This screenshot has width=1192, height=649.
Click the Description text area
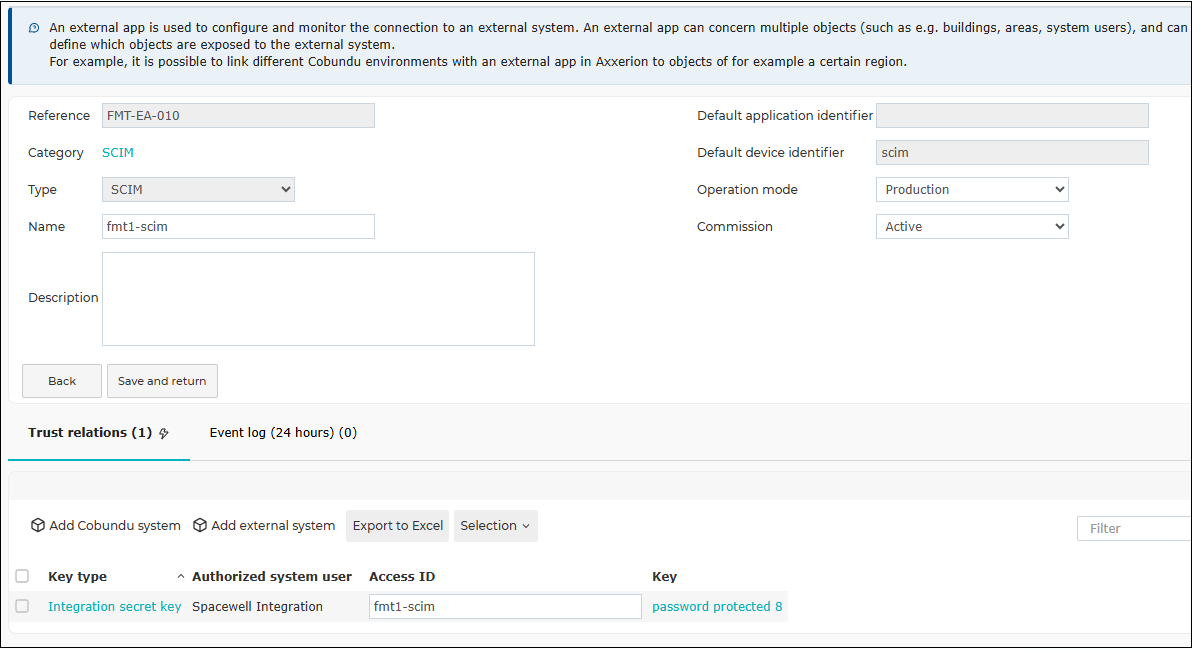[319, 299]
